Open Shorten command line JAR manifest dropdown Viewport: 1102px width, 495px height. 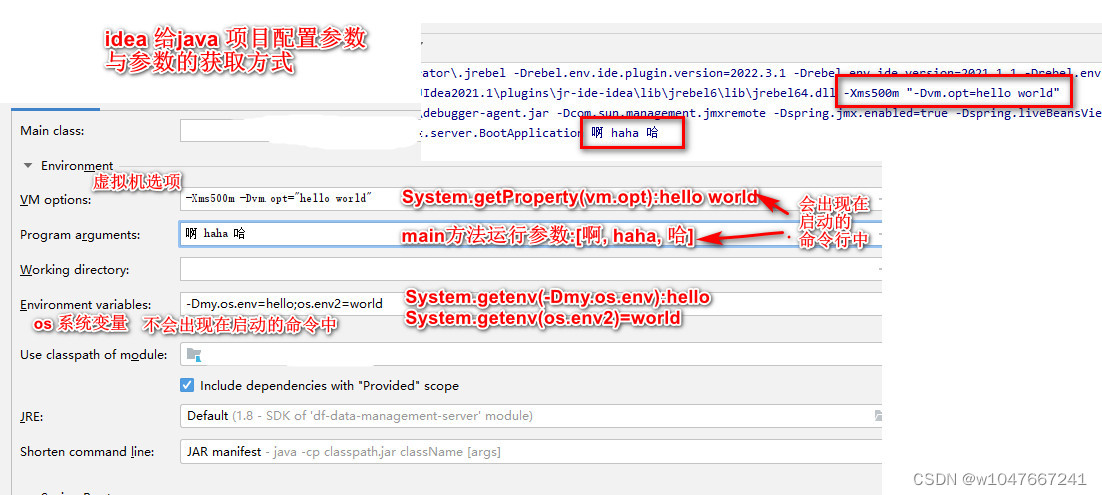pos(531,451)
